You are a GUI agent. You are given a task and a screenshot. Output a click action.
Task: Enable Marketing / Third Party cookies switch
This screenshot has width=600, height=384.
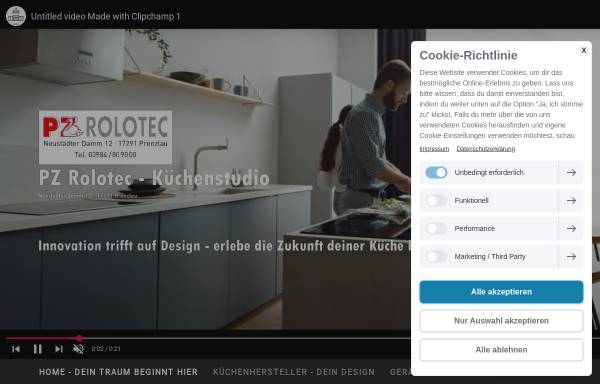point(436,256)
